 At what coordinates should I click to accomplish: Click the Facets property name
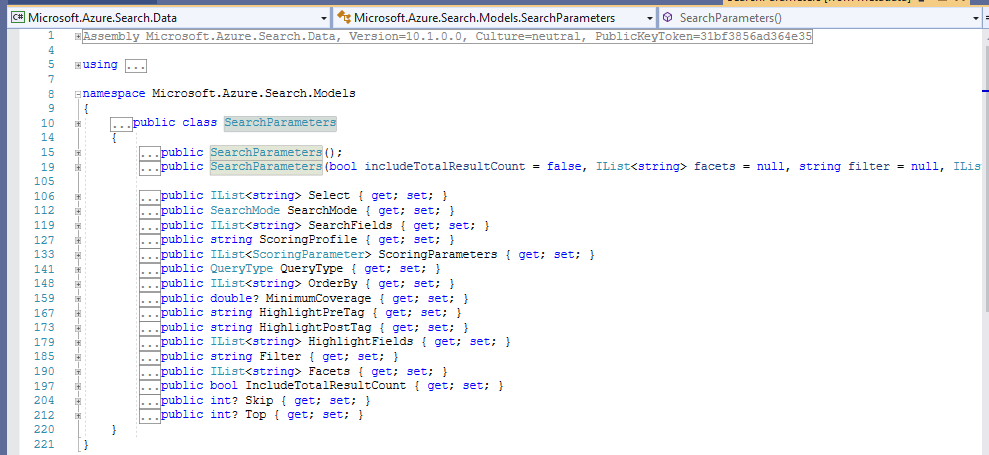(329, 371)
